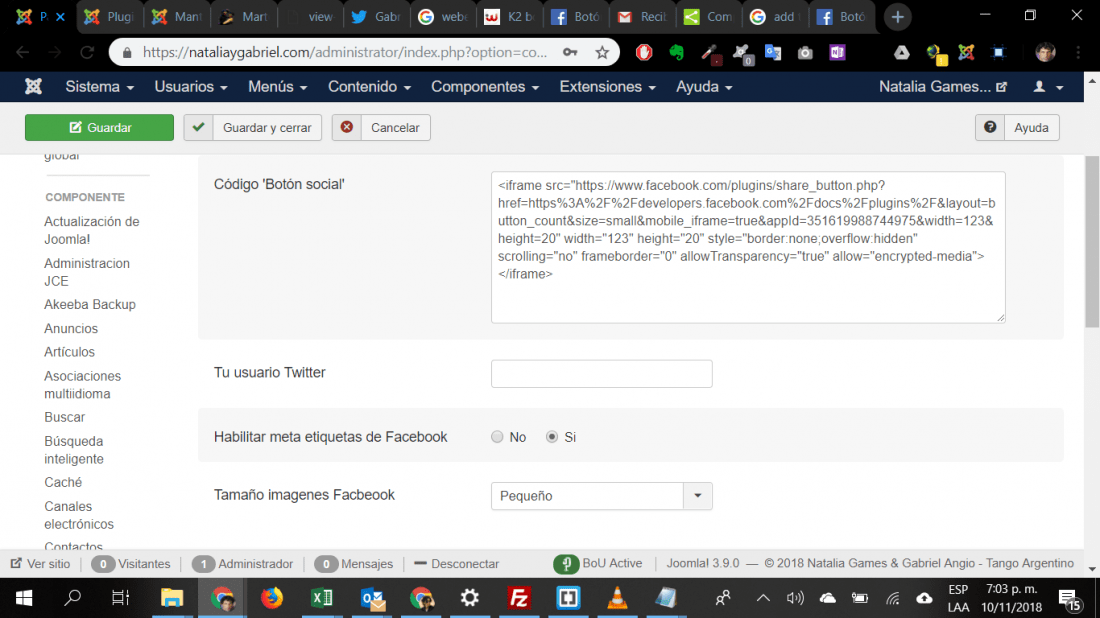Switch to the Plugi browser tab
Viewport: 1100px width, 618px height.
click(109, 17)
